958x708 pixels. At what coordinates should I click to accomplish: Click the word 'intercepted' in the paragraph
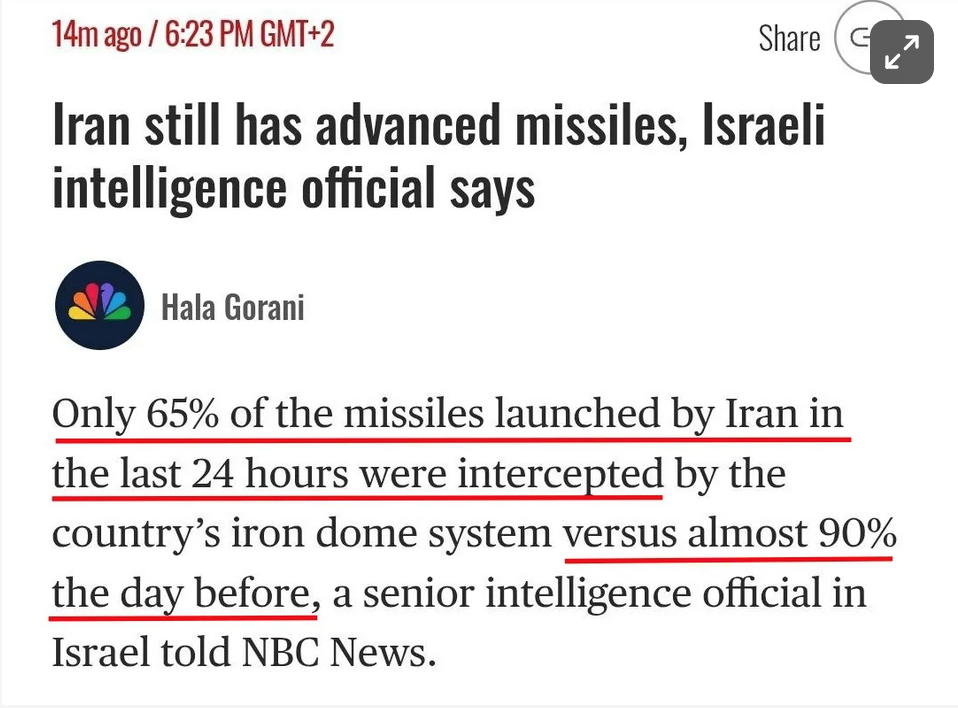point(560,474)
